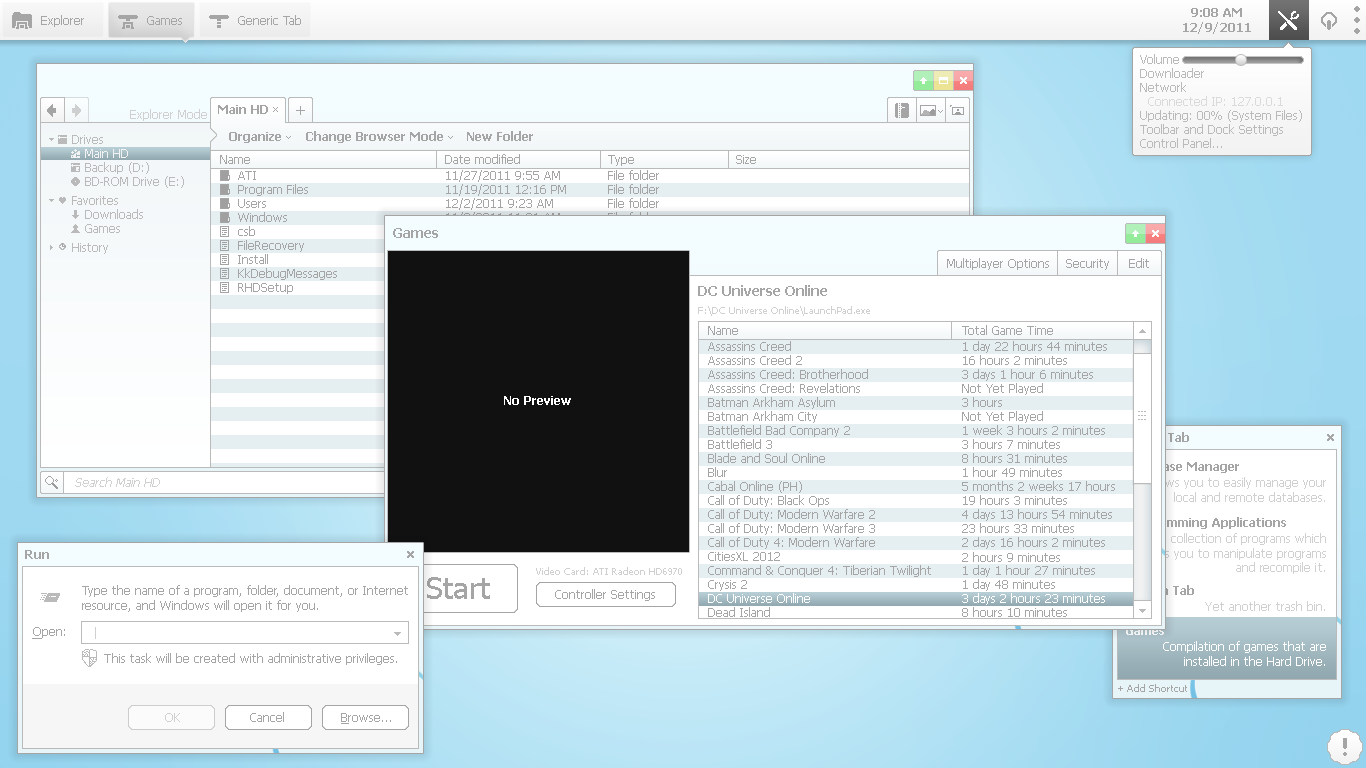Click the file icon beside csb

coord(225,232)
